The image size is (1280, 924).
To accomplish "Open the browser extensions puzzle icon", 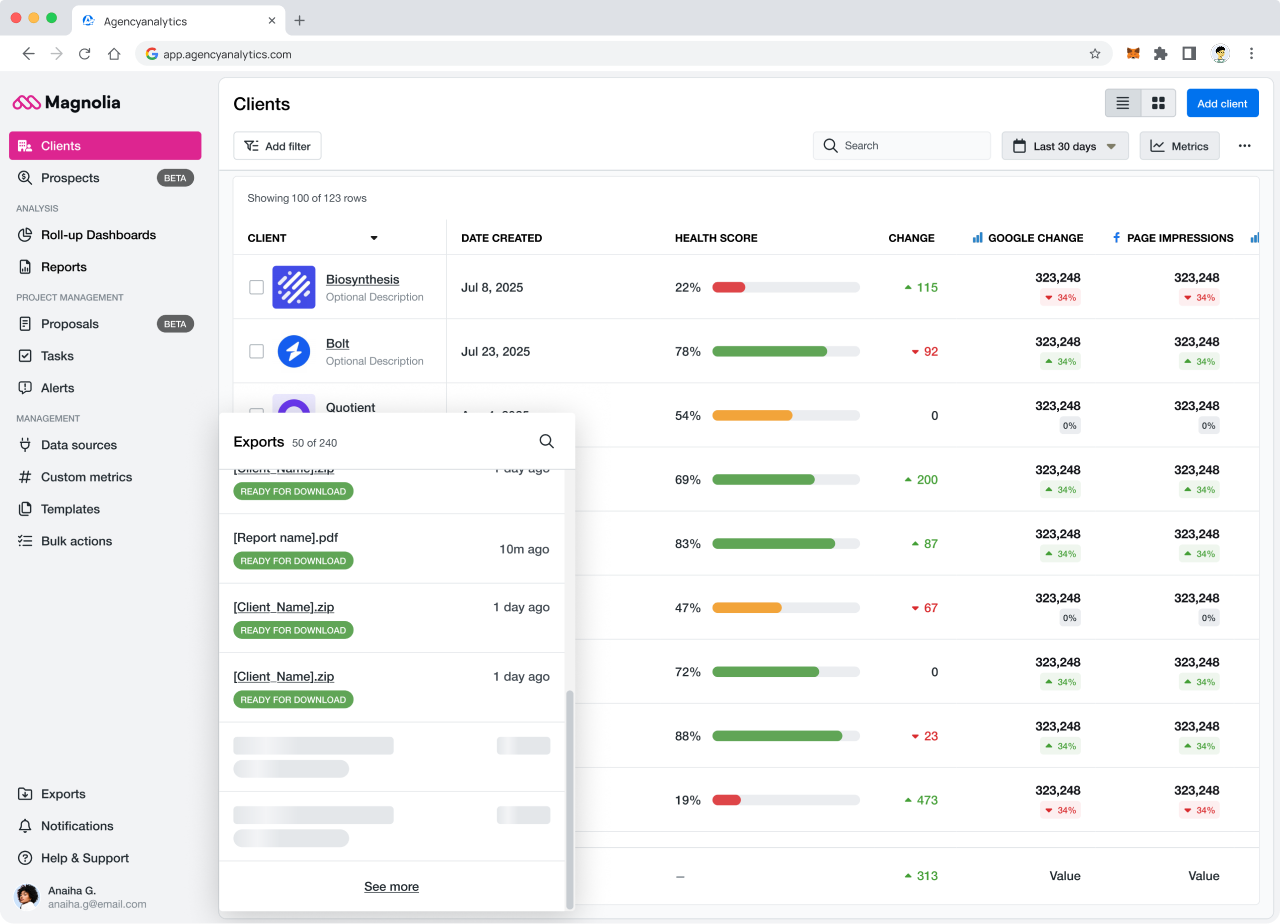I will point(1160,54).
